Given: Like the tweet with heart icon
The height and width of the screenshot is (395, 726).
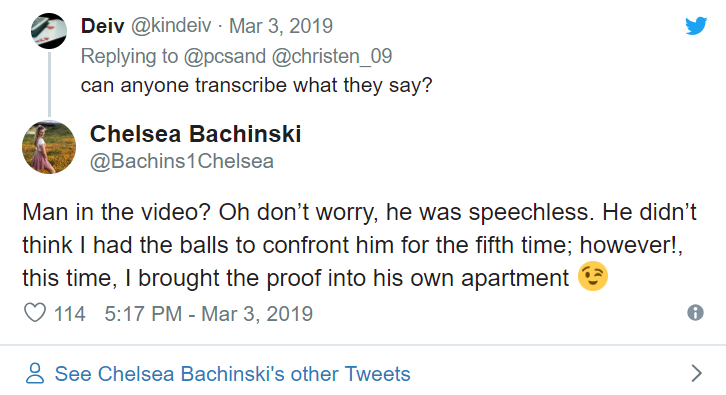Looking at the screenshot, I should [35, 313].
